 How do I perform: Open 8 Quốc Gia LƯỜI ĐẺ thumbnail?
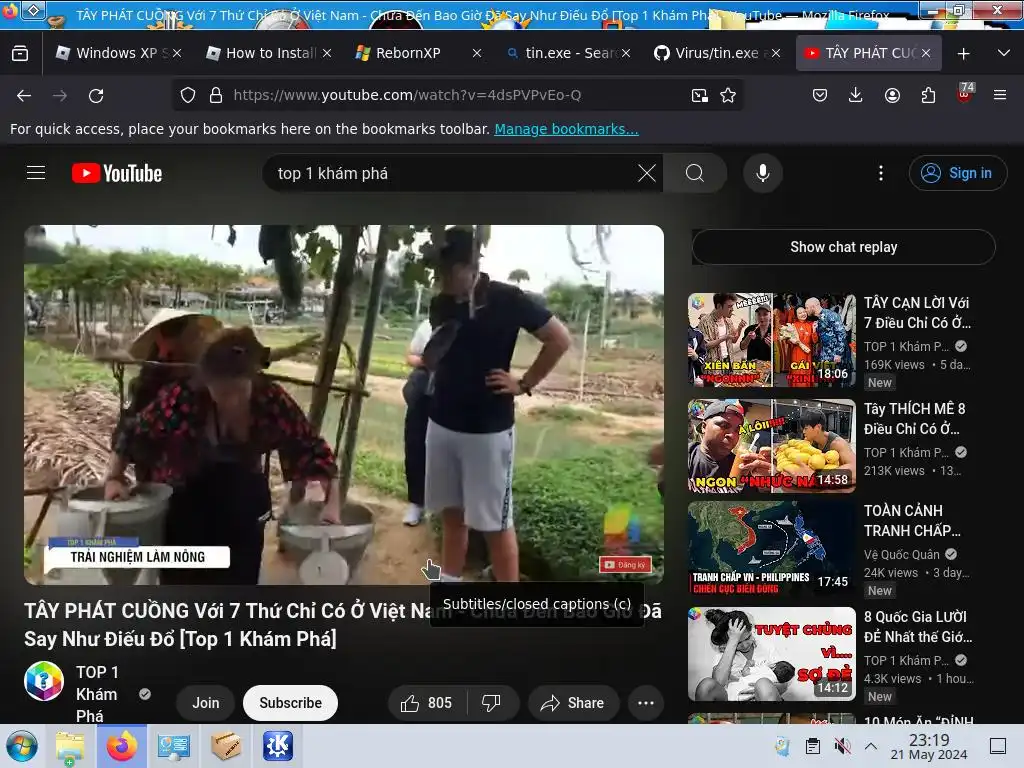point(771,654)
